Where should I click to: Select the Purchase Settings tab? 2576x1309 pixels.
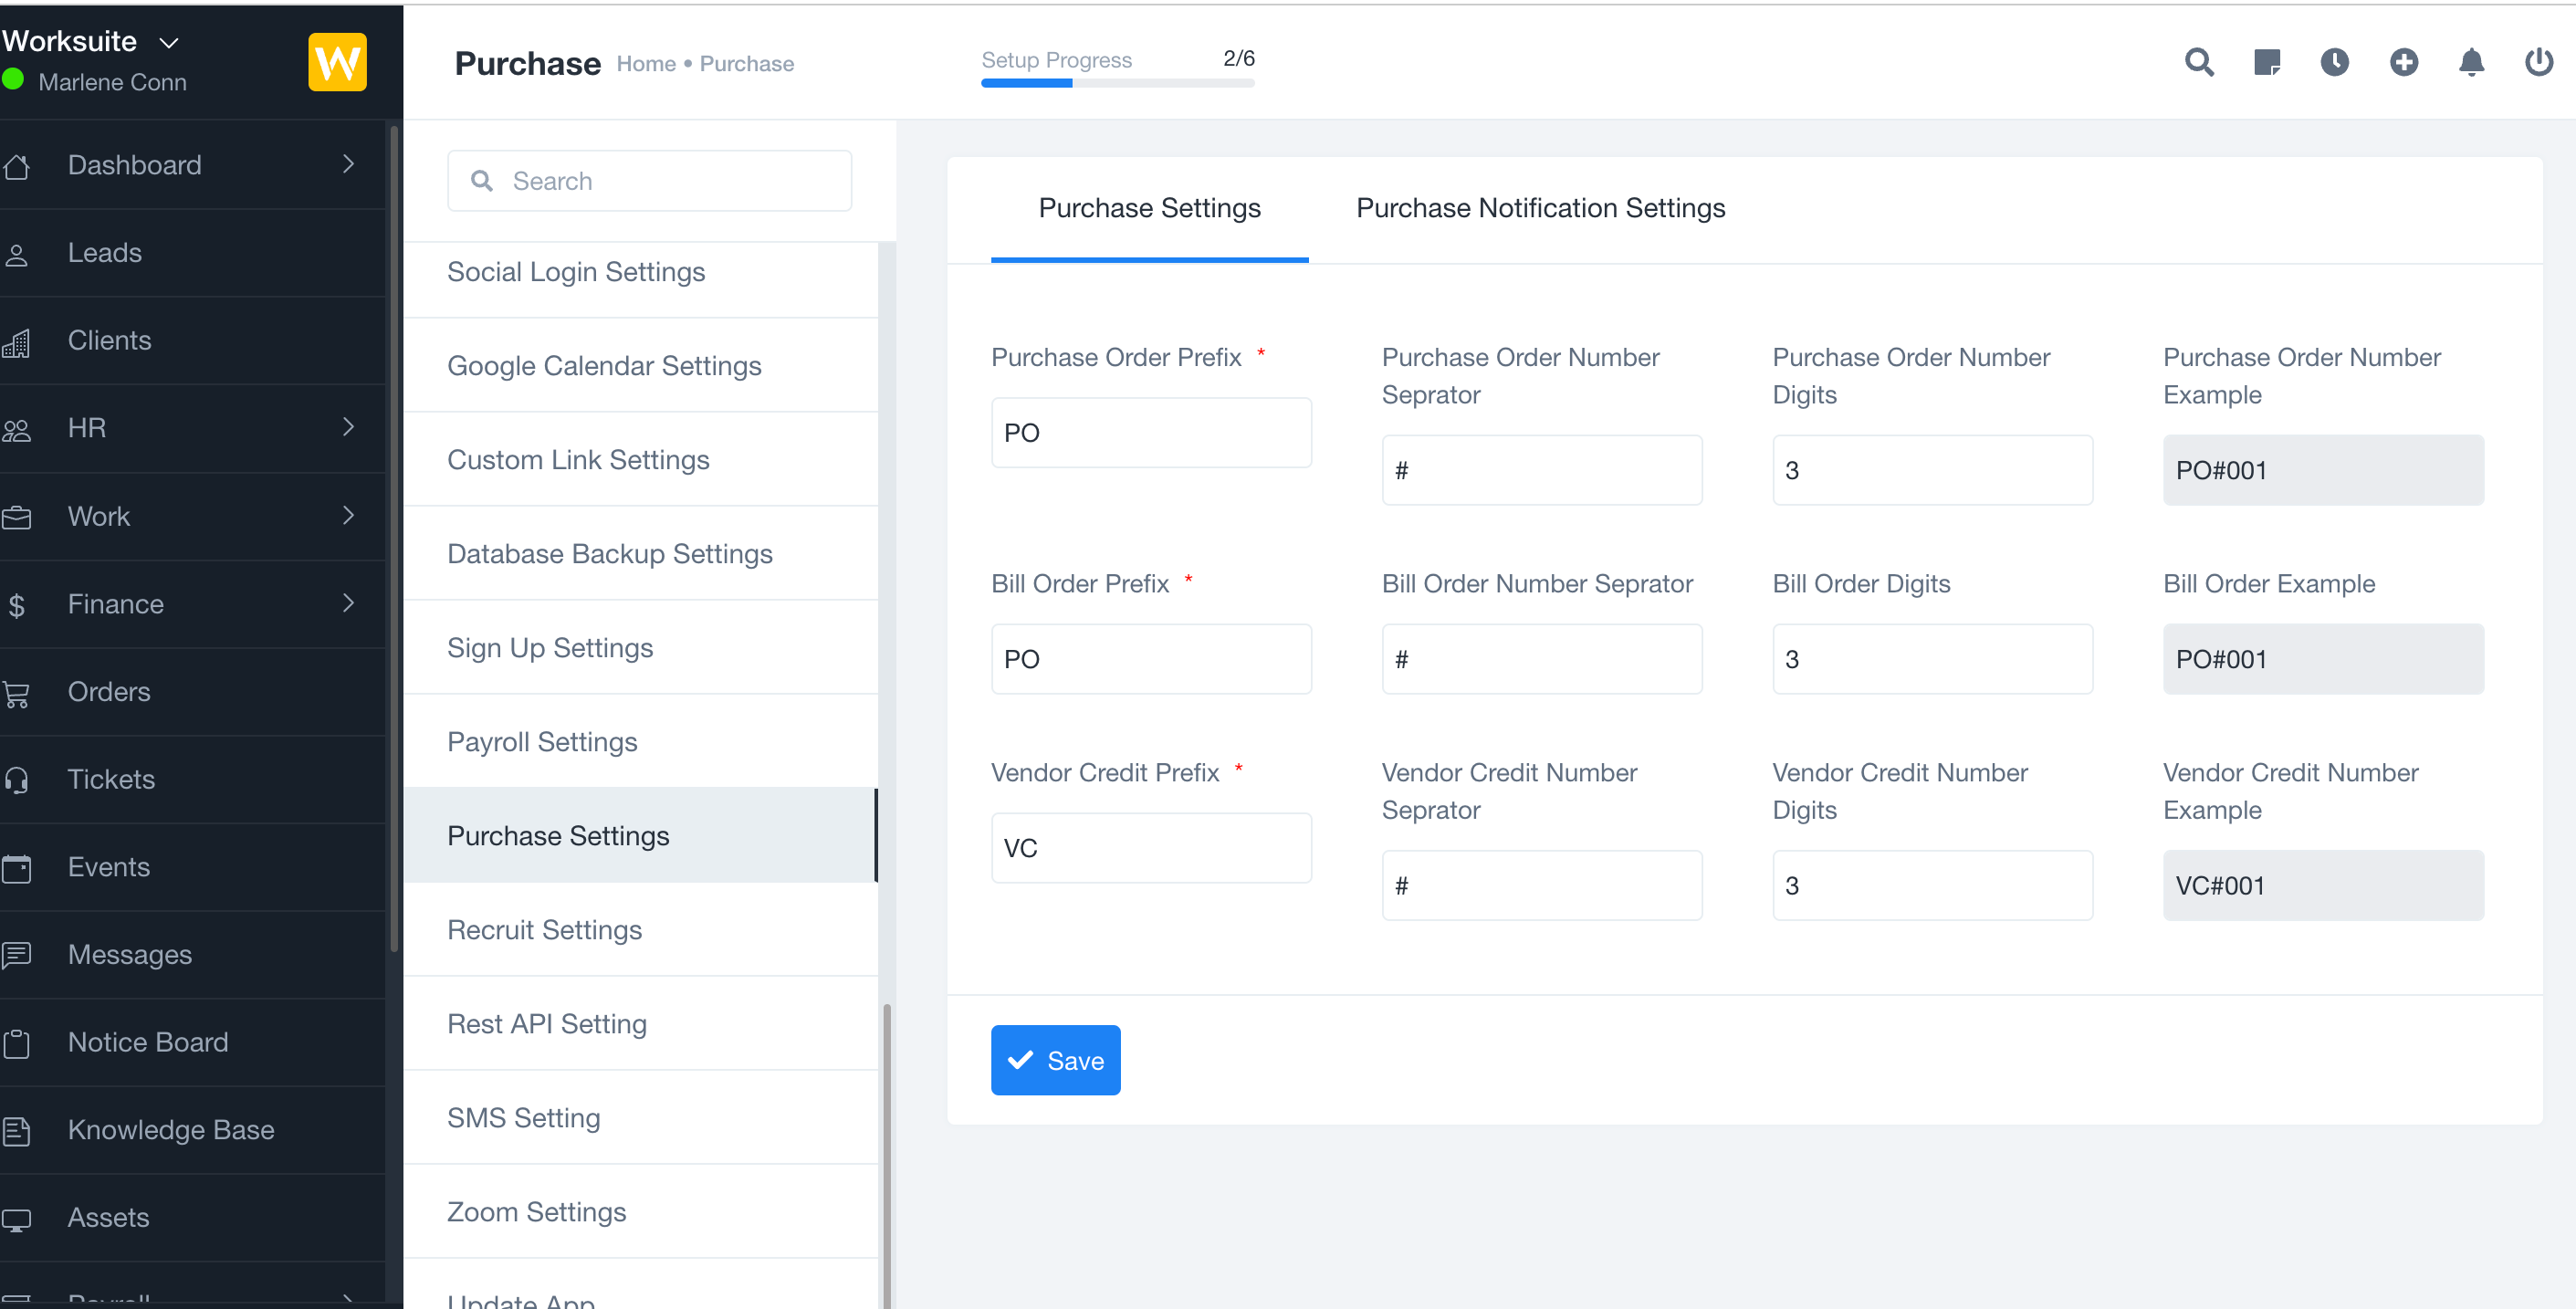tap(1149, 208)
